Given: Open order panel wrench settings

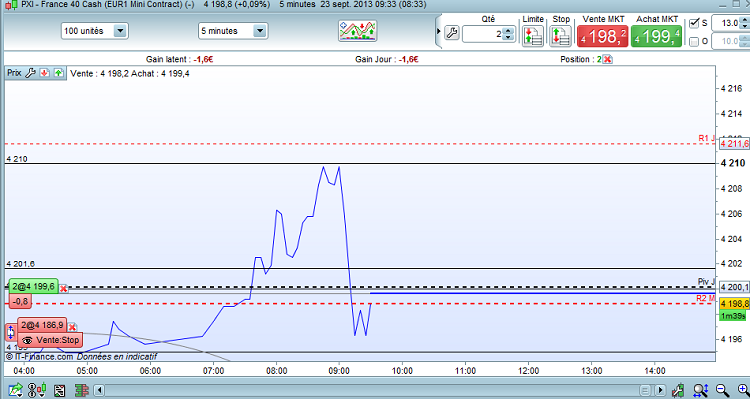Looking at the screenshot, I should click(x=452, y=33).
